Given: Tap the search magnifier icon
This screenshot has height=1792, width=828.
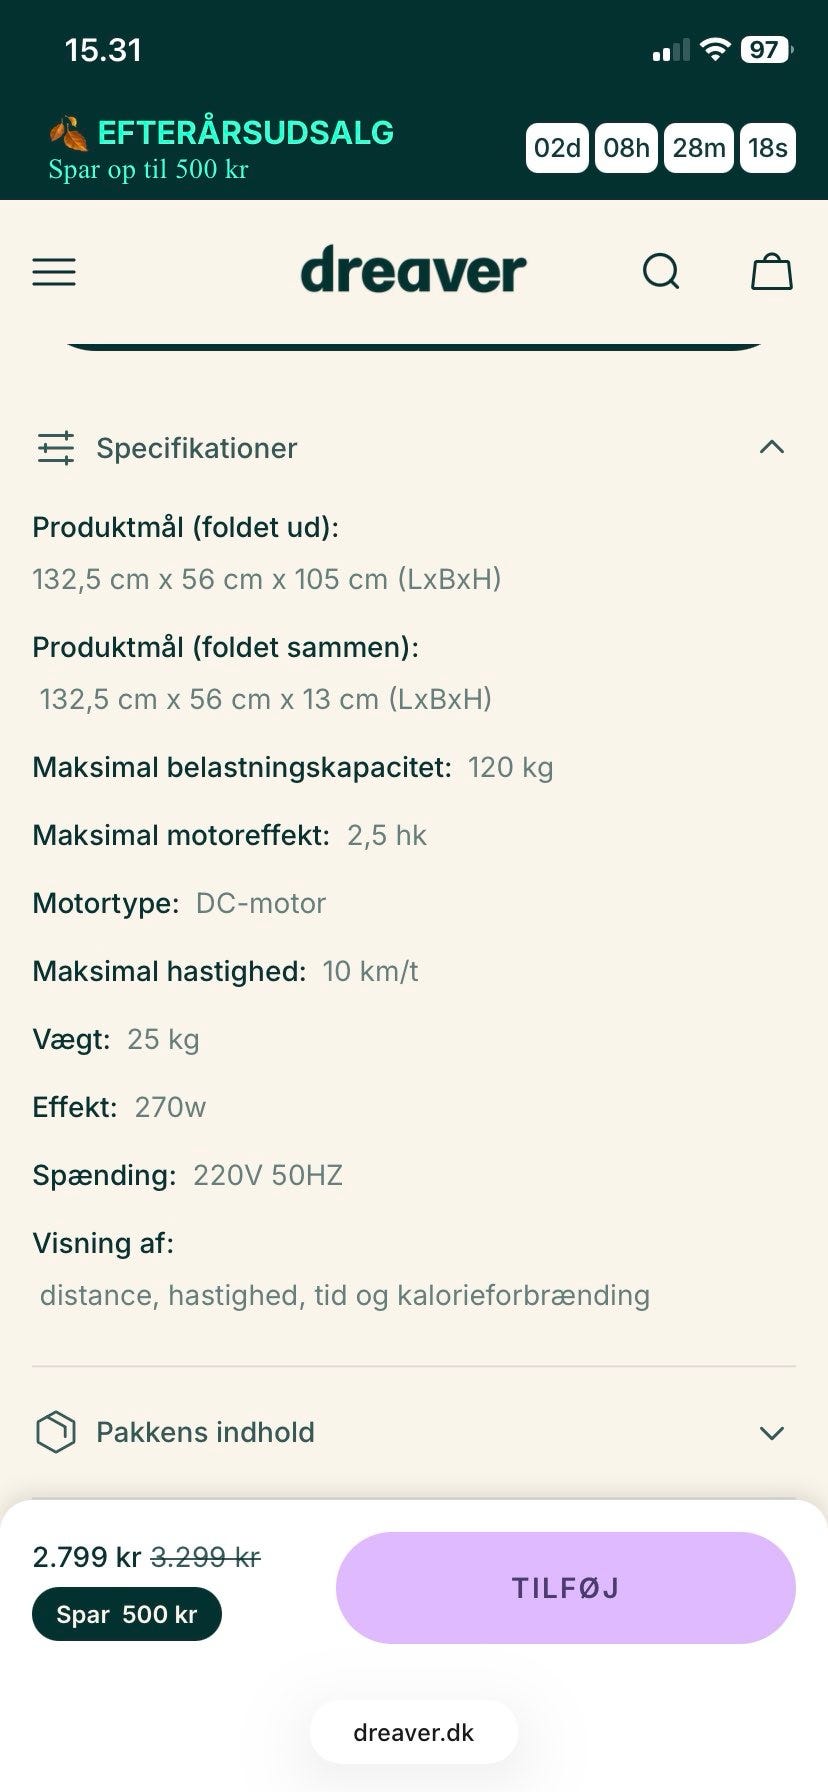Looking at the screenshot, I should tap(660, 271).
